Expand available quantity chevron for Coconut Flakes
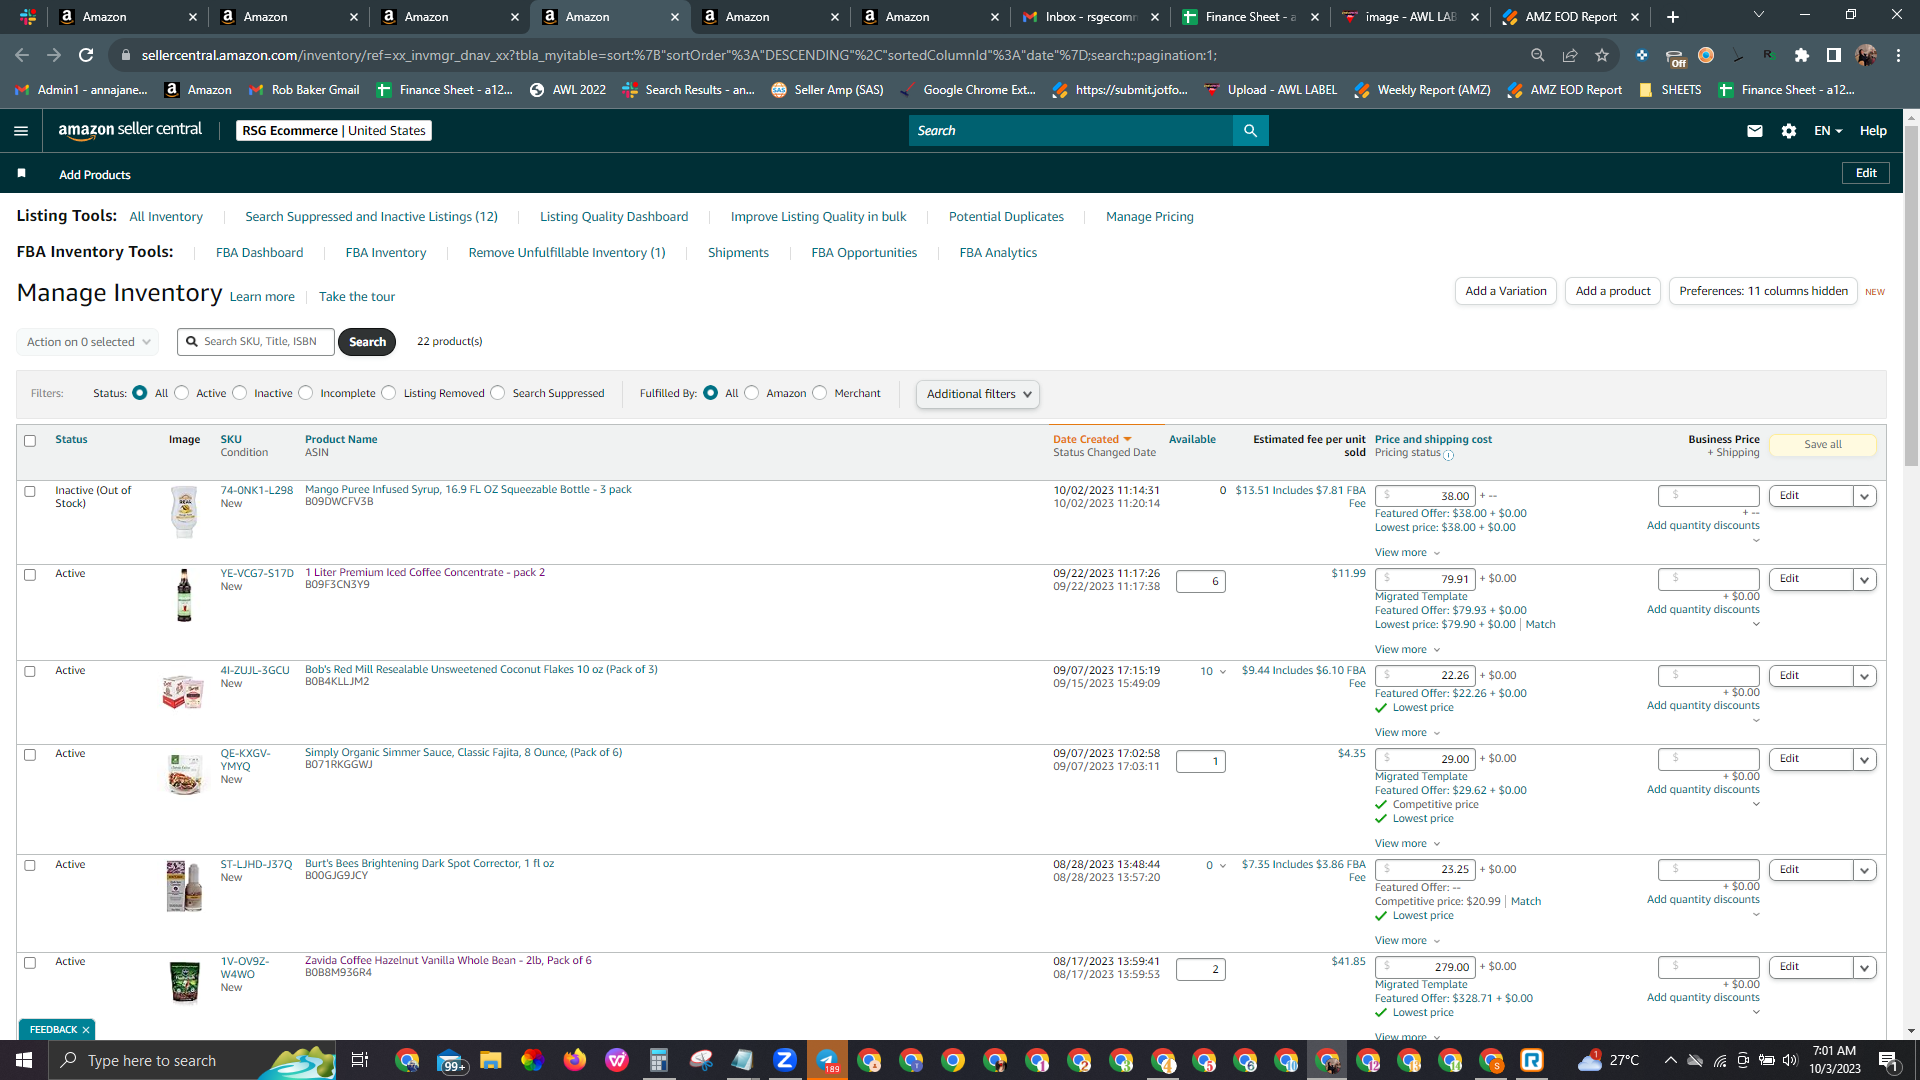Screen dimensions: 1920x1080 pos(1223,672)
